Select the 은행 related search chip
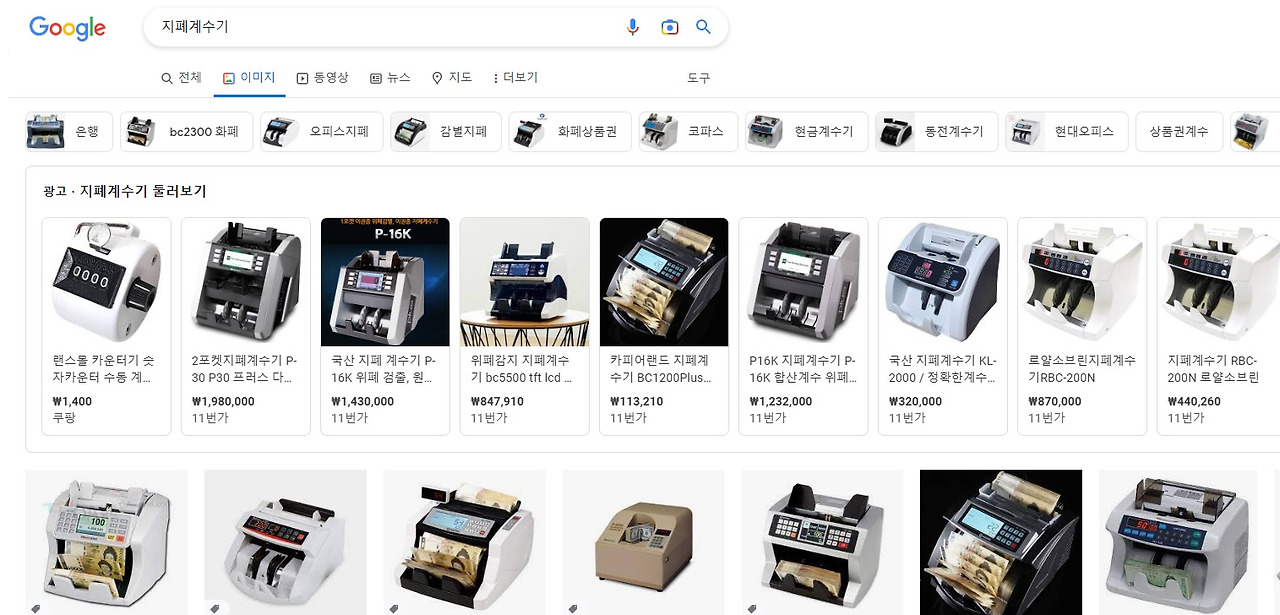Image resolution: width=1280 pixels, height=615 pixels. click(x=66, y=131)
